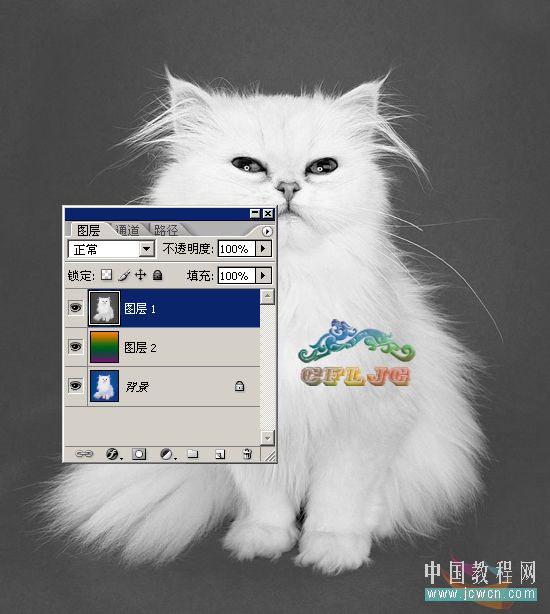Open the layers panel flyout menu
The image size is (550, 614).
coord(267,231)
